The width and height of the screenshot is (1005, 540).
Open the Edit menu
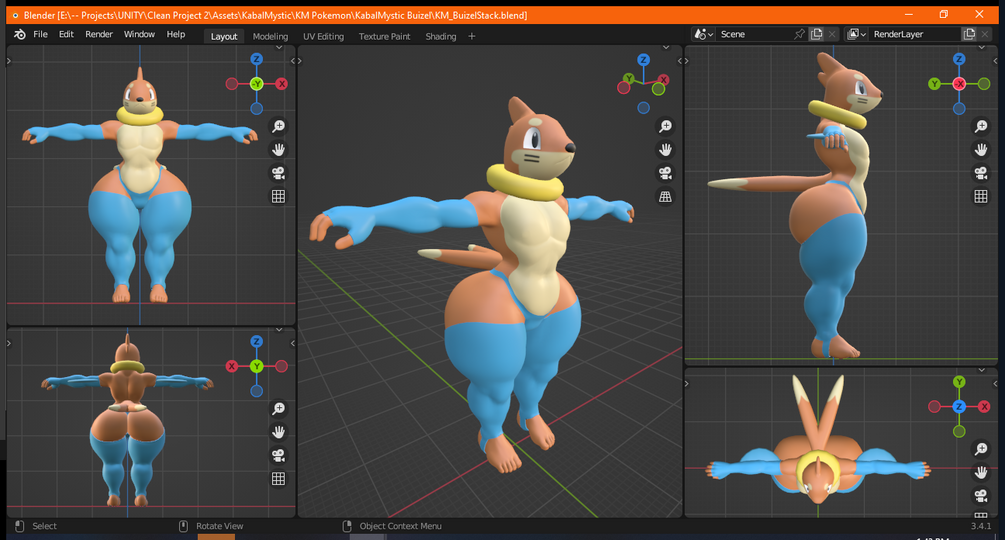66,35
